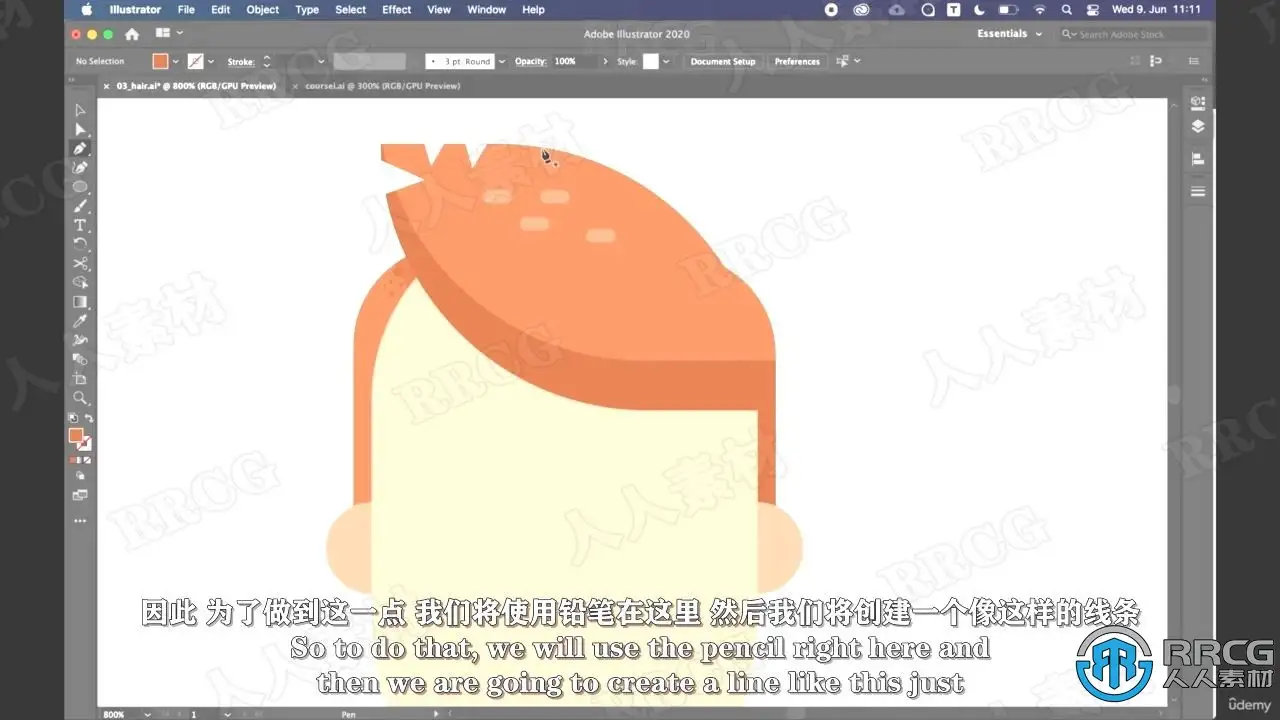Open the Layers panel icon

point(1198,127)
